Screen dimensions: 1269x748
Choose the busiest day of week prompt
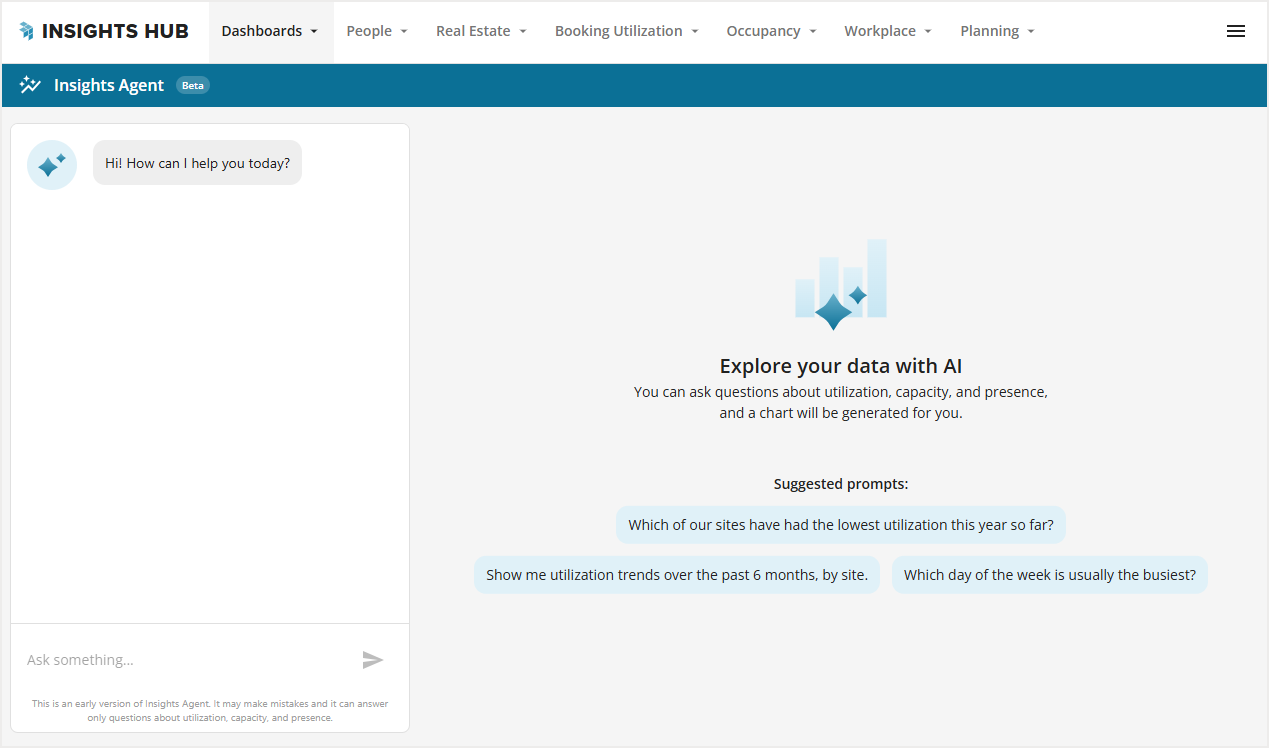[x=1049, y=575]
